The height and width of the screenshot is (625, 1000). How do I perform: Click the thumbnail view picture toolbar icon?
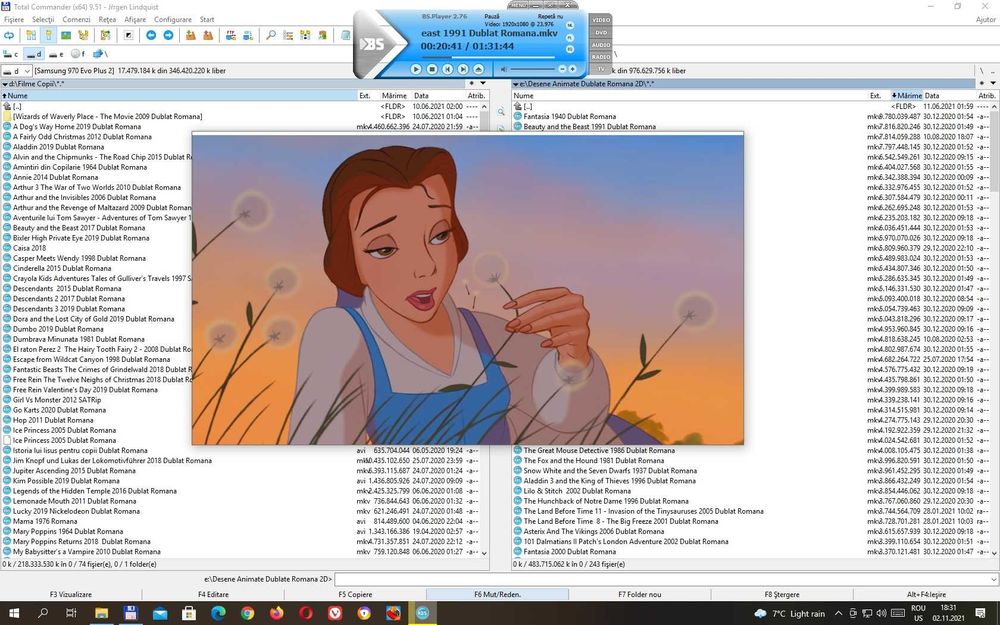(x=66, y=36)
